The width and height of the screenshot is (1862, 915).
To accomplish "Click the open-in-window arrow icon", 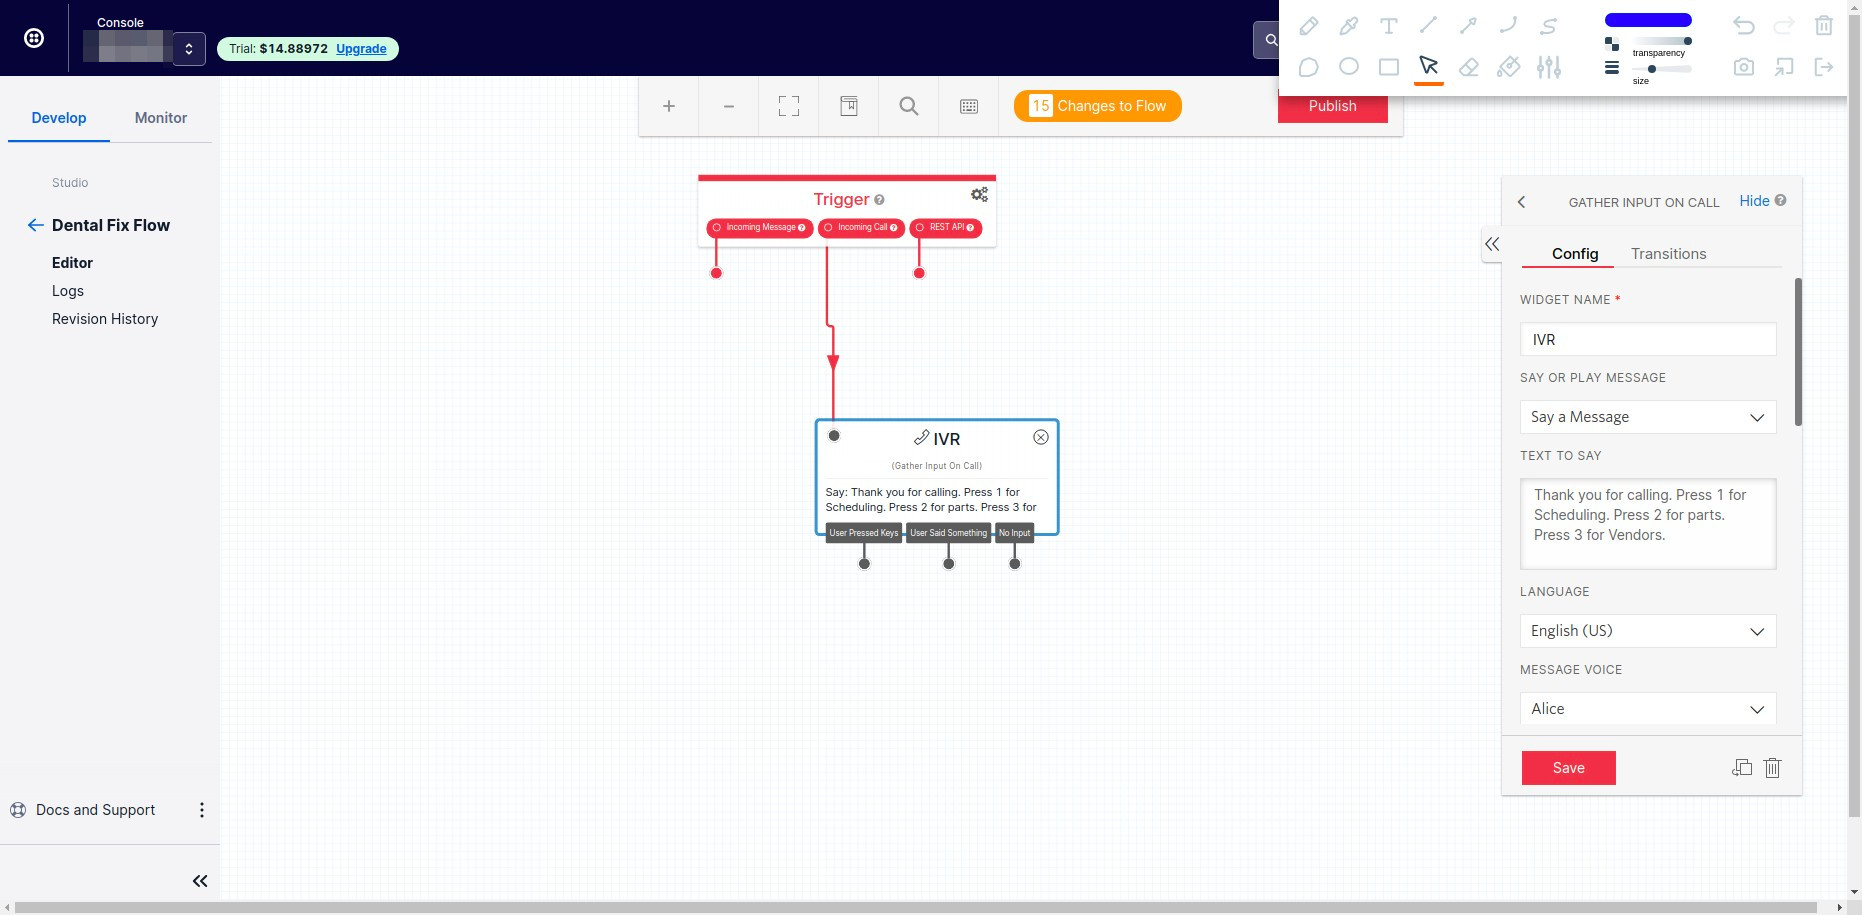I will 1784,67.
